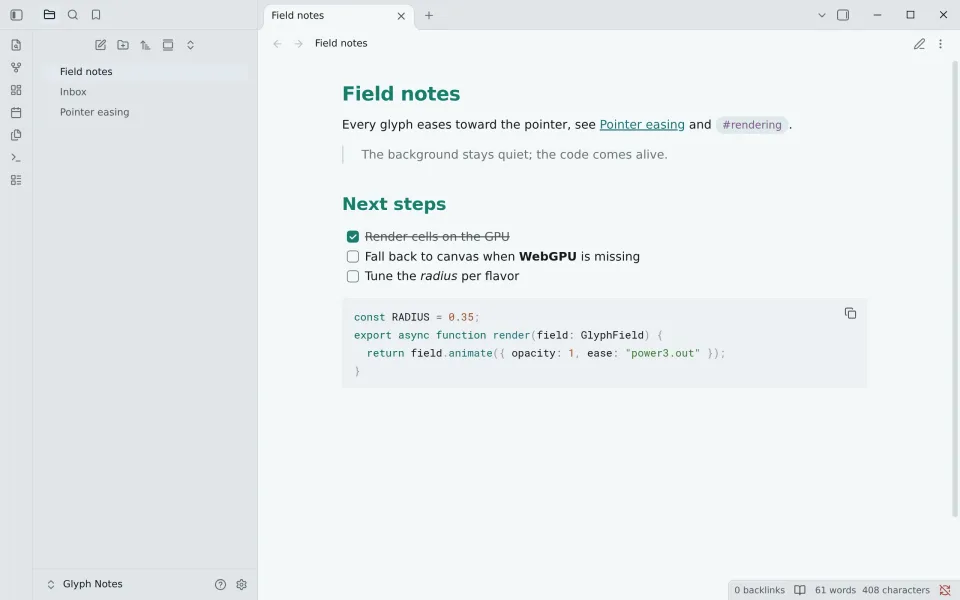Open the tab list dropdown chevron

click(x=822, y=15)
